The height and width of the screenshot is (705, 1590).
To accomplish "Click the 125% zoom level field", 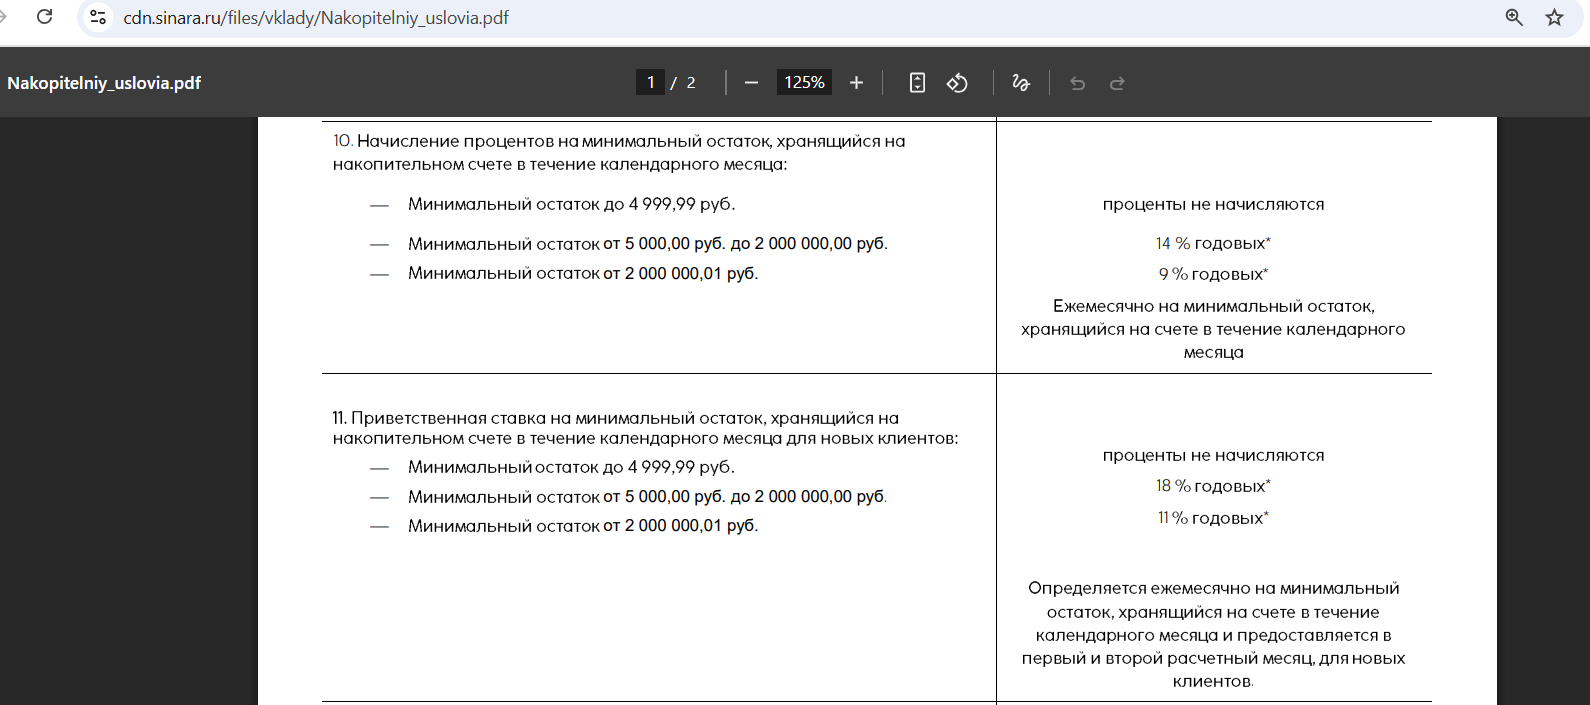I will click(x=804, y=82).
